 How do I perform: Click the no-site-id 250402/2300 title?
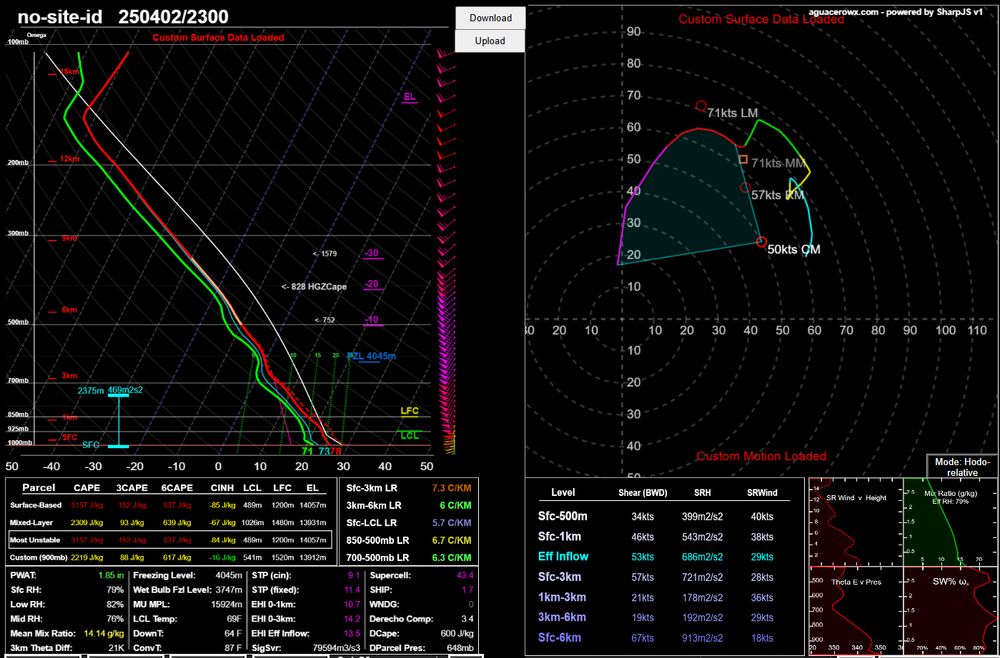123,17
